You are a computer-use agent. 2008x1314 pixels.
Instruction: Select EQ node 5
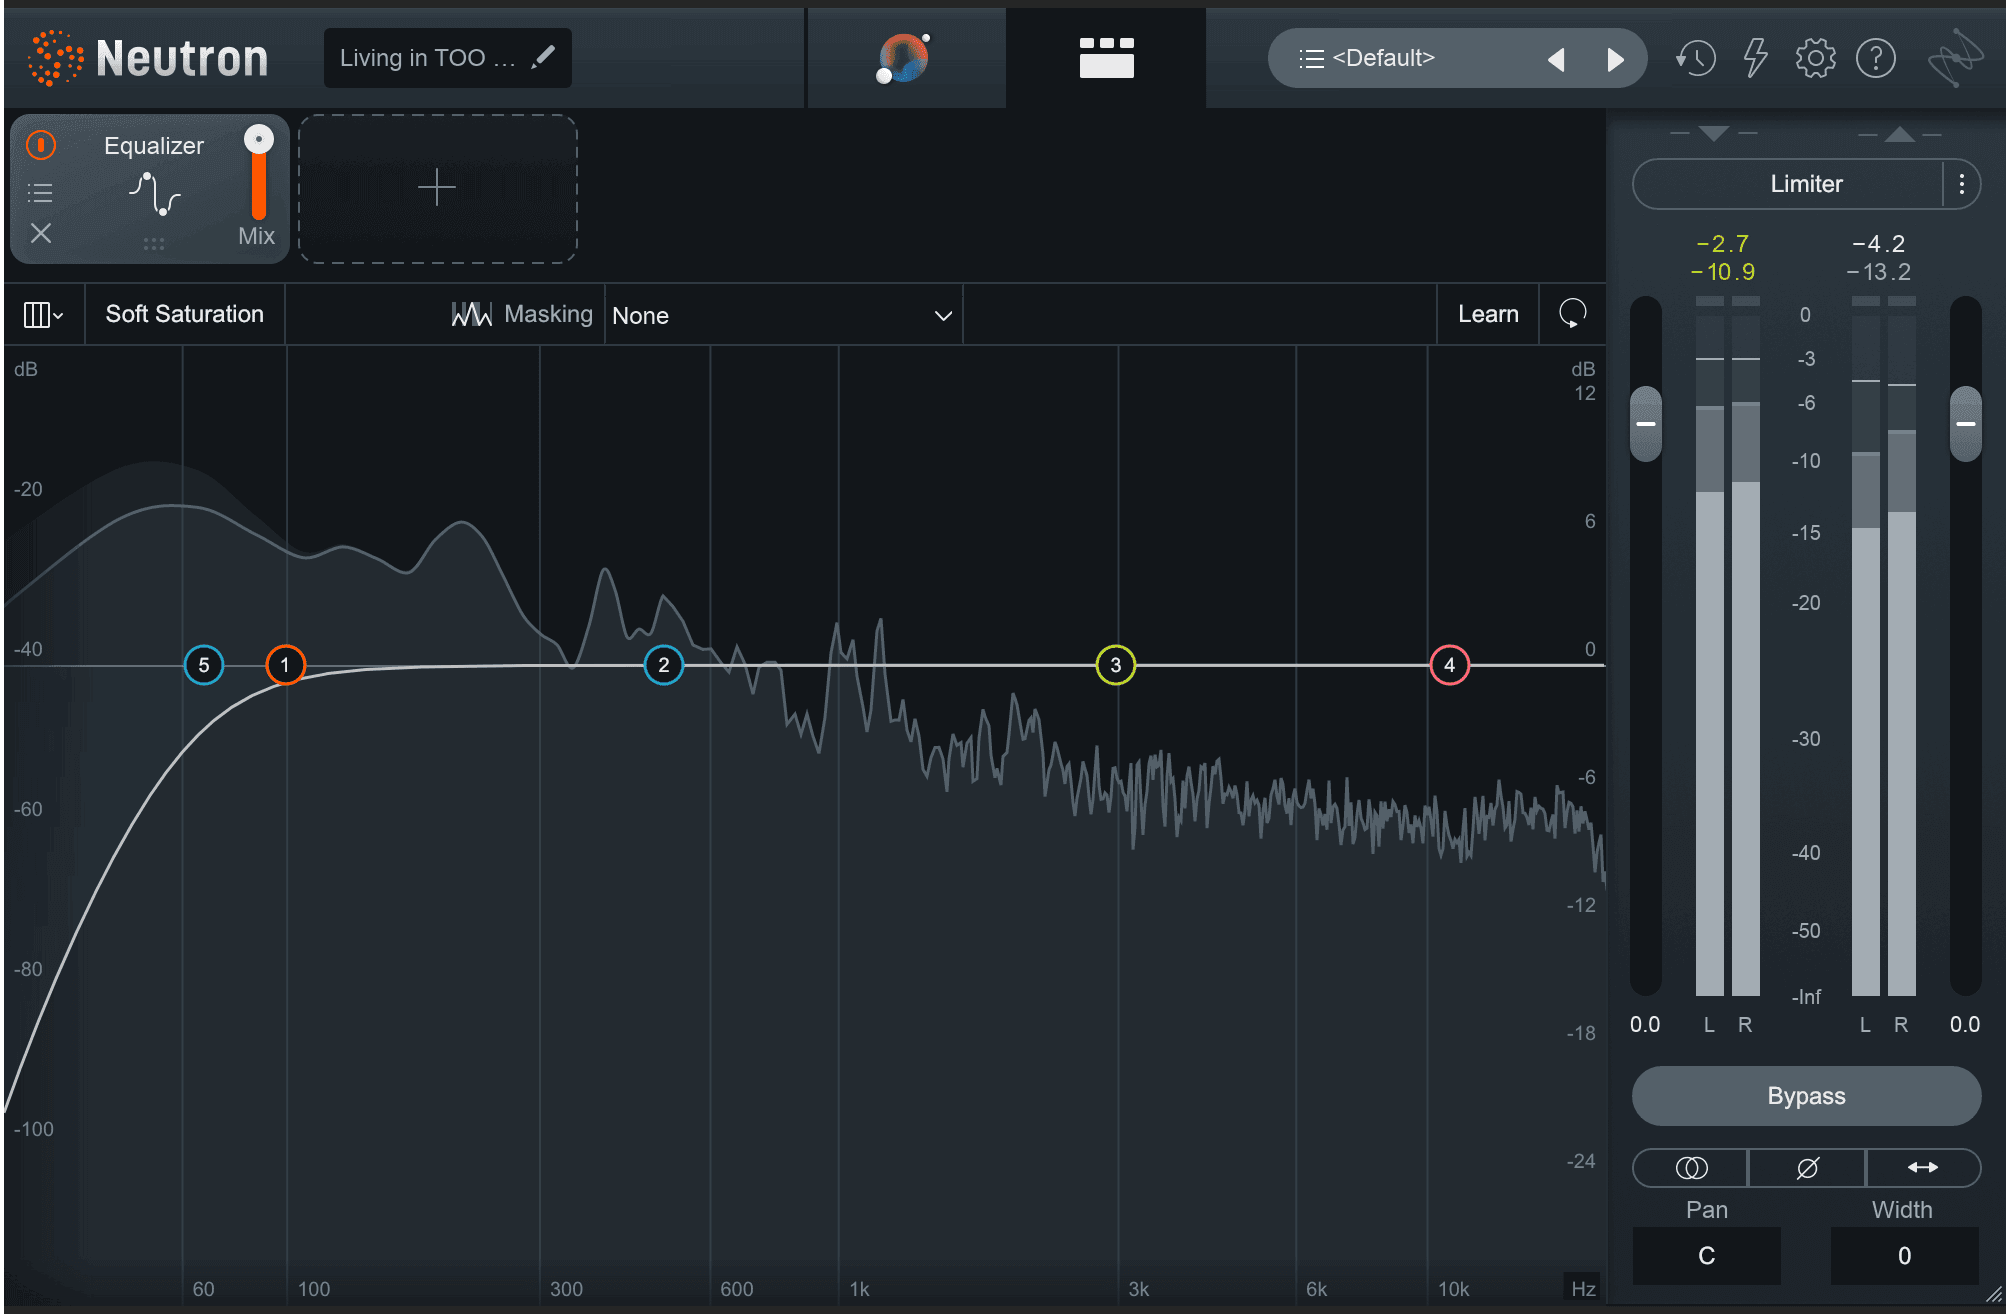click(x=204, y=665)
